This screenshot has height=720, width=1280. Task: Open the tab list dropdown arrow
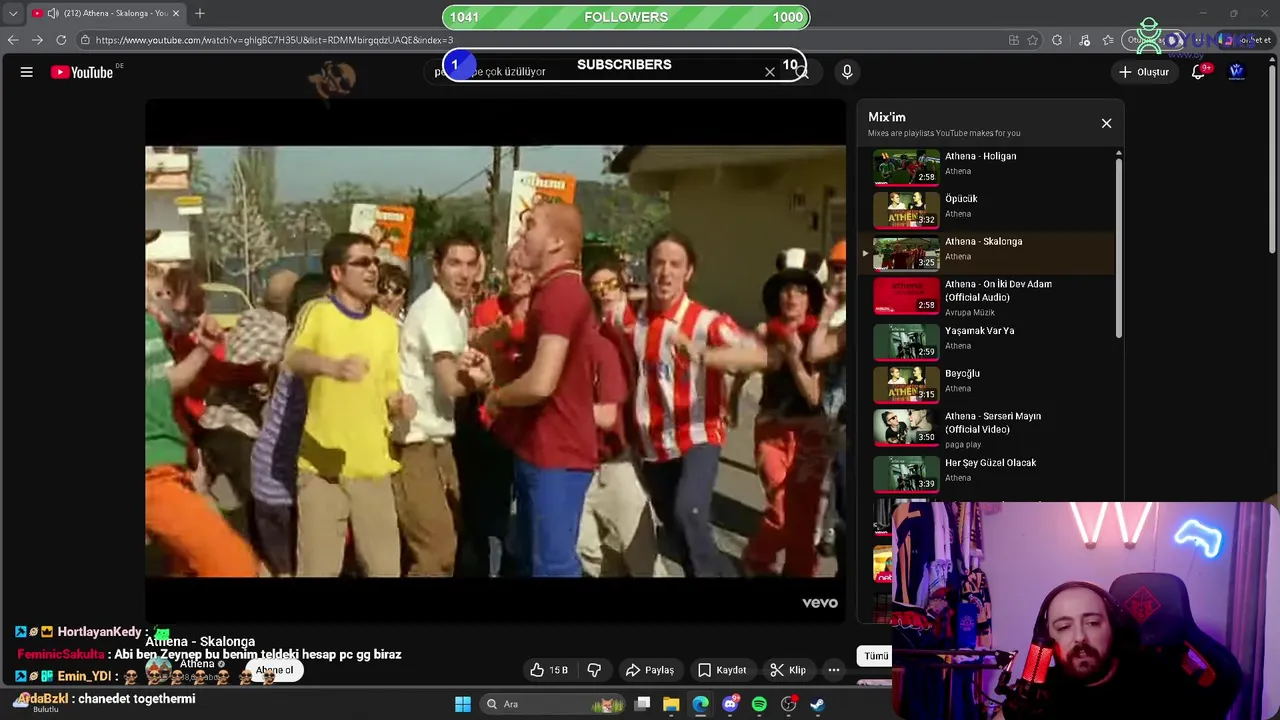[x=12, y=14]
